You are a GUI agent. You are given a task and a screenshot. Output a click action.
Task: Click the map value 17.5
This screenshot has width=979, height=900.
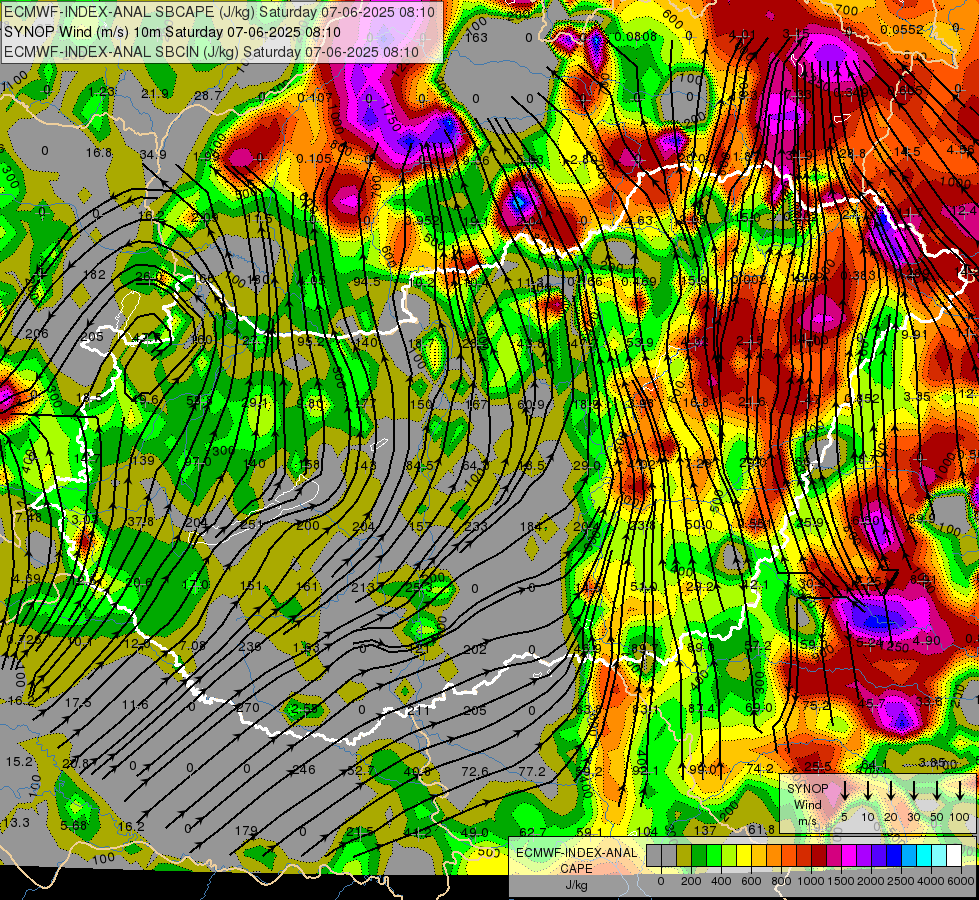point(78,703)
